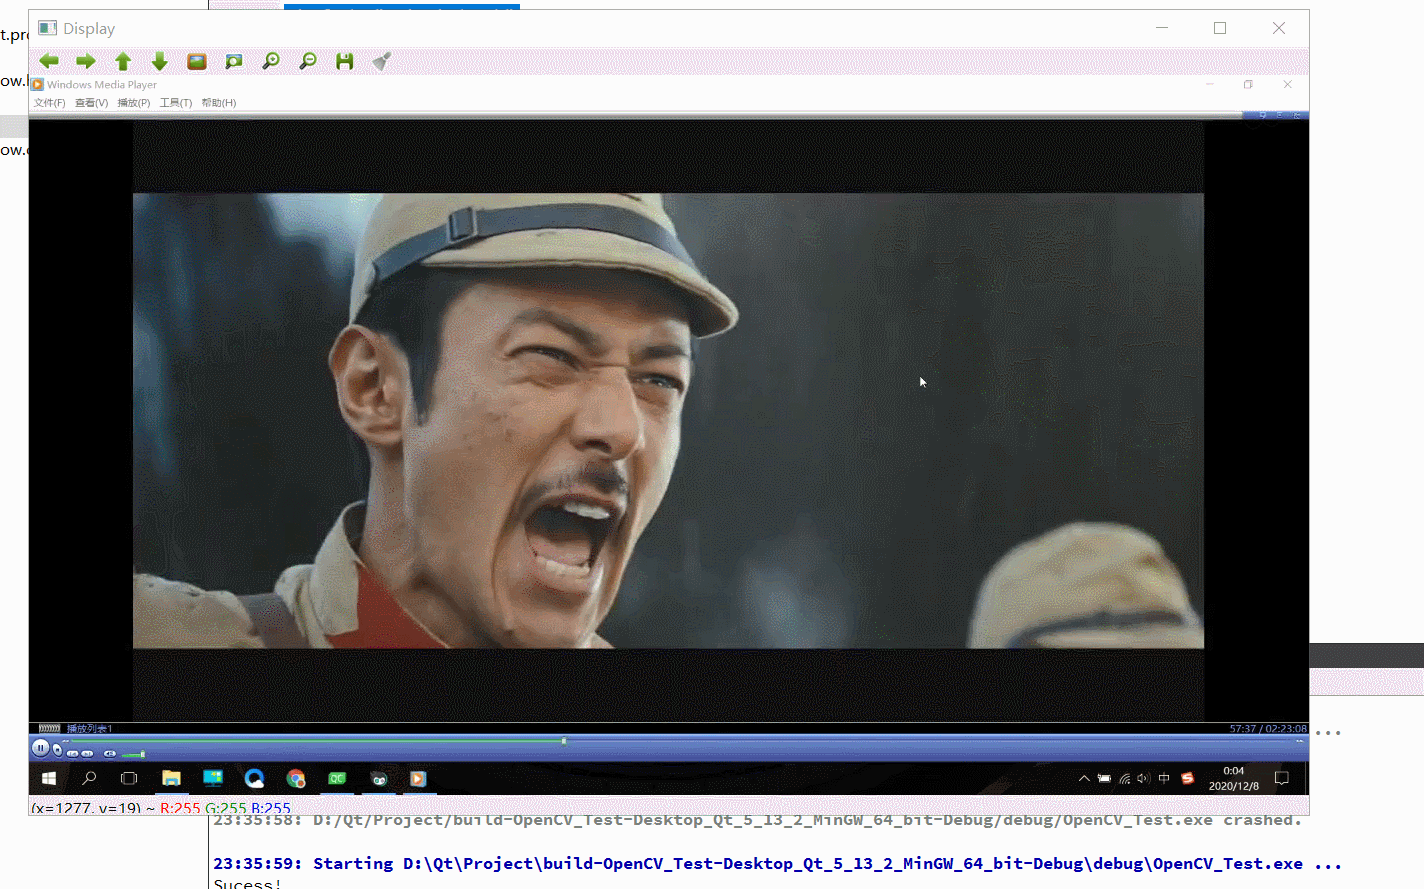Open the 播放(P) menu
1424x889 pixels.
[x=133, y=103]
